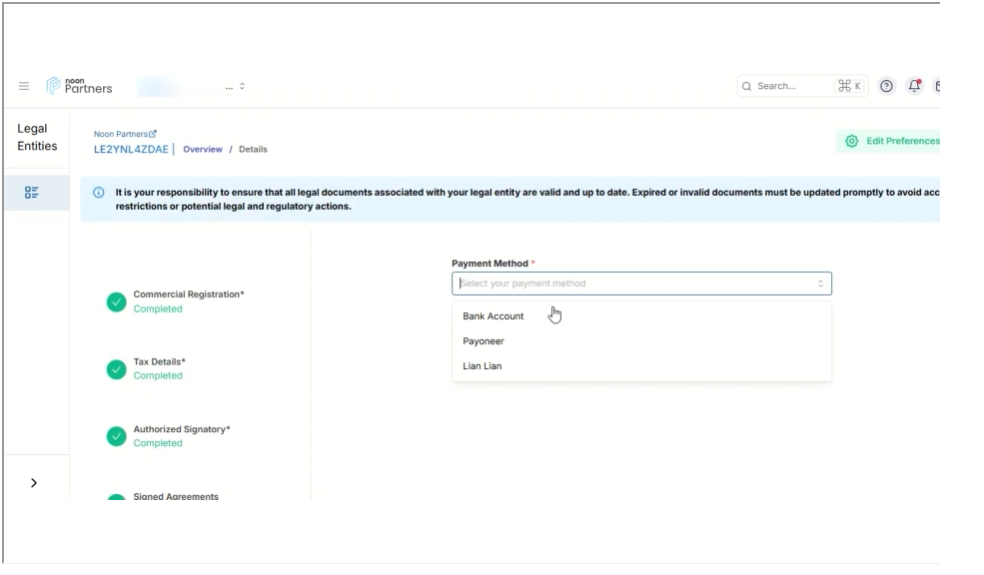Click the info icon in the banner
The width and height of the screenshot is (984, 575).
(99, 192)
